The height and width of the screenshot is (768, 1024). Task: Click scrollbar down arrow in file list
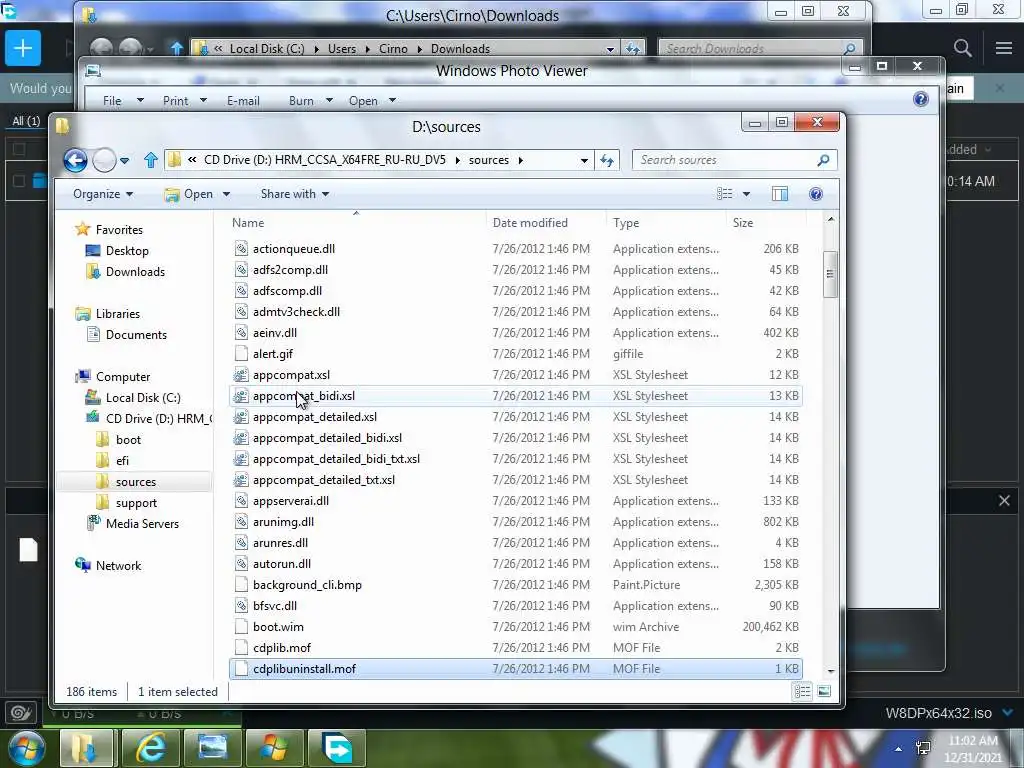831,671
